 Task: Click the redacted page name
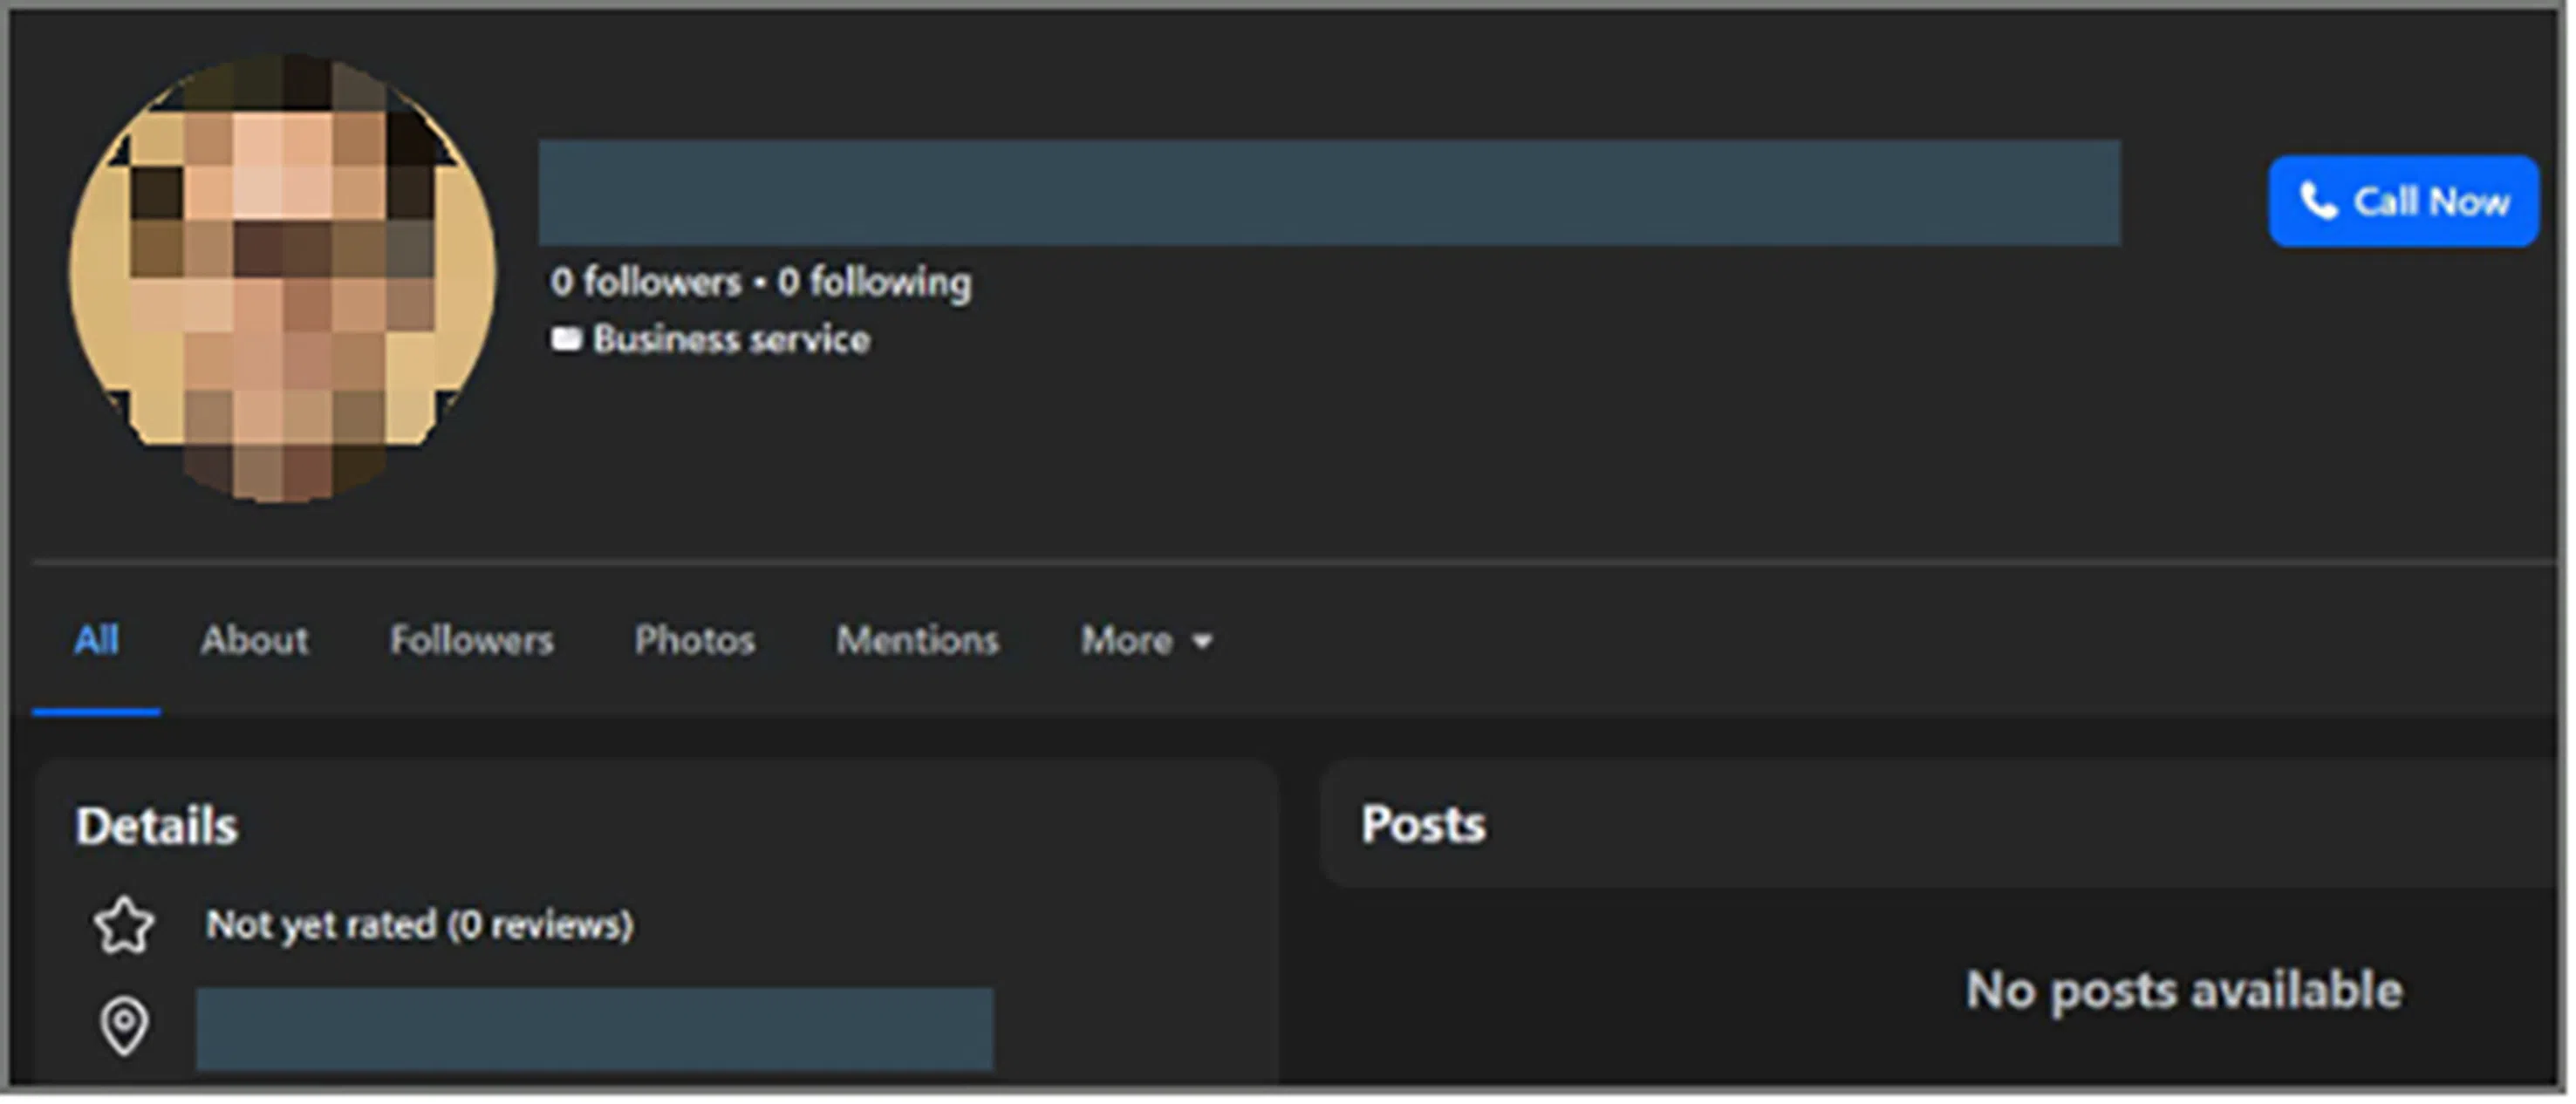(x=1329, y=193)
